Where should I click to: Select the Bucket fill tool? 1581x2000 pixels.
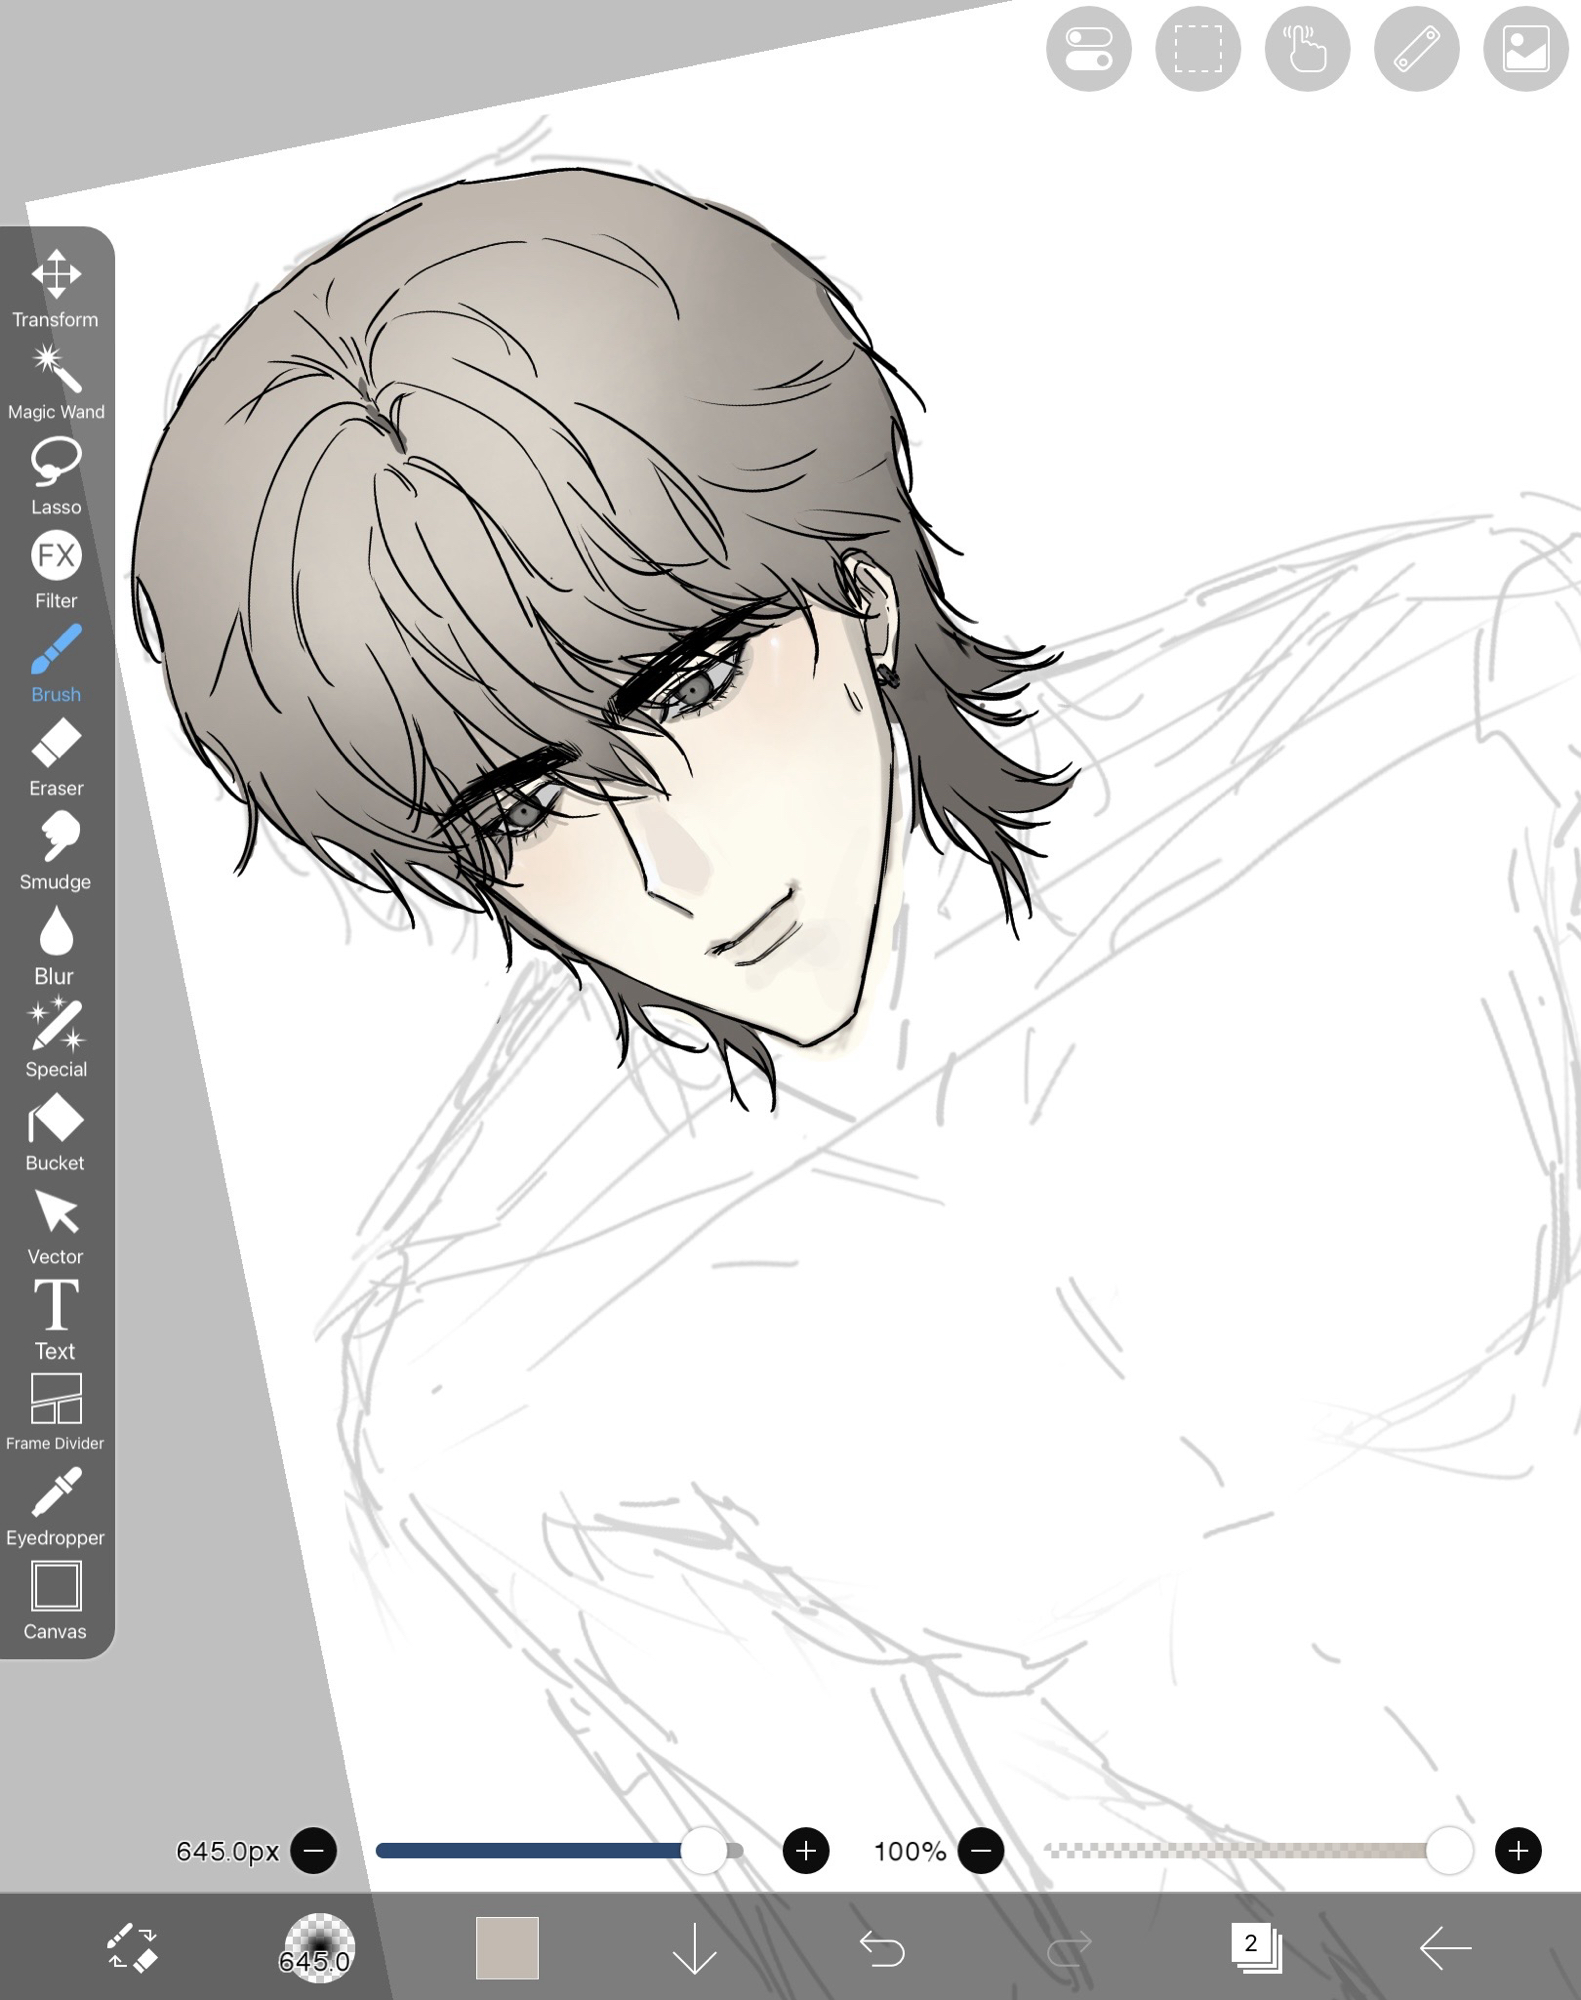coord(56,1132)
